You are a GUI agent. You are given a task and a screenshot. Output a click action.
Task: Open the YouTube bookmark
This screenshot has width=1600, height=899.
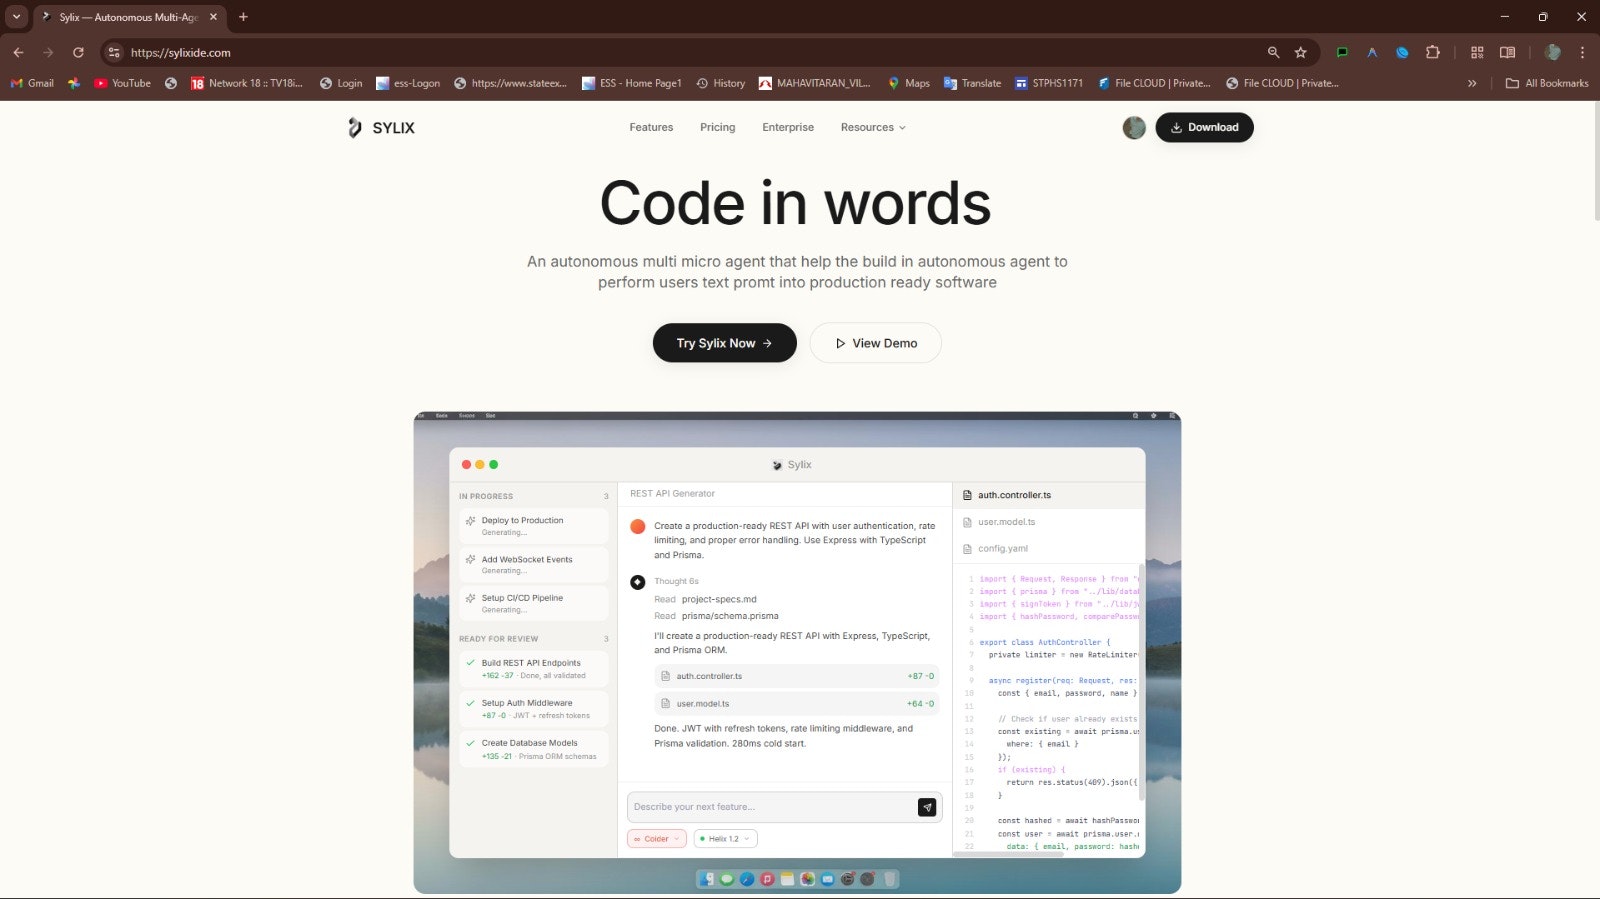click(x=122, y=83)
